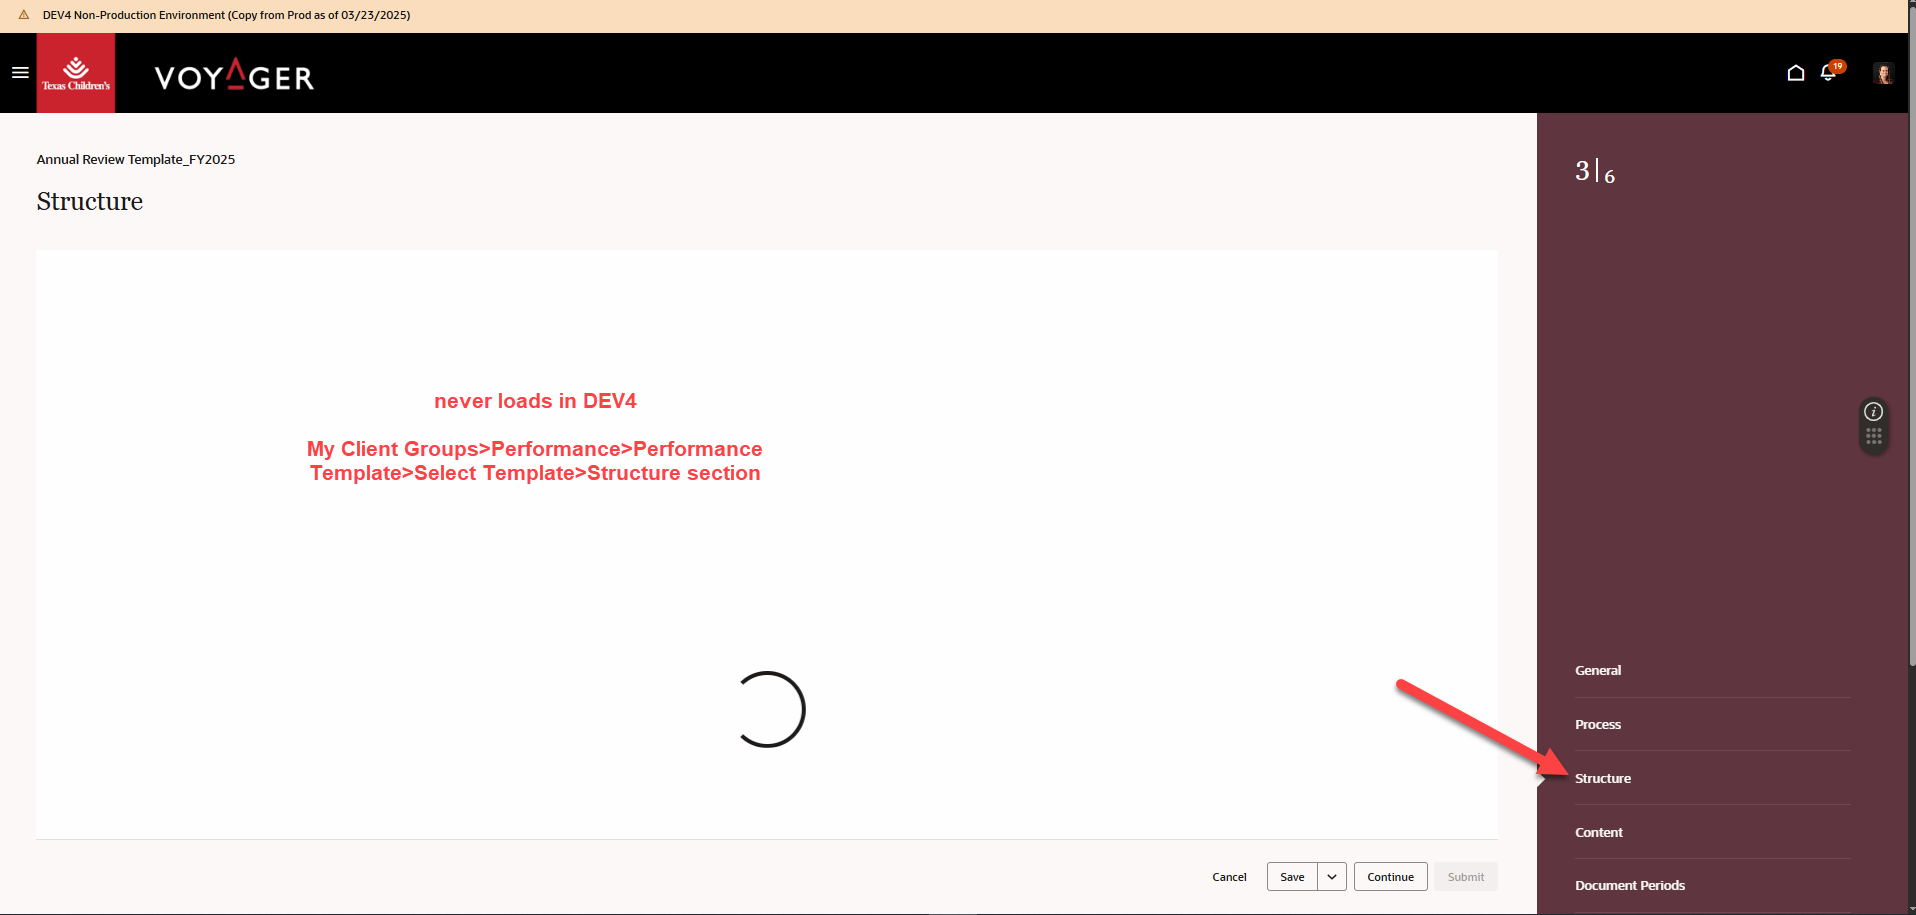
Task: Click the VOYAGER brand title
Action: 234,75
